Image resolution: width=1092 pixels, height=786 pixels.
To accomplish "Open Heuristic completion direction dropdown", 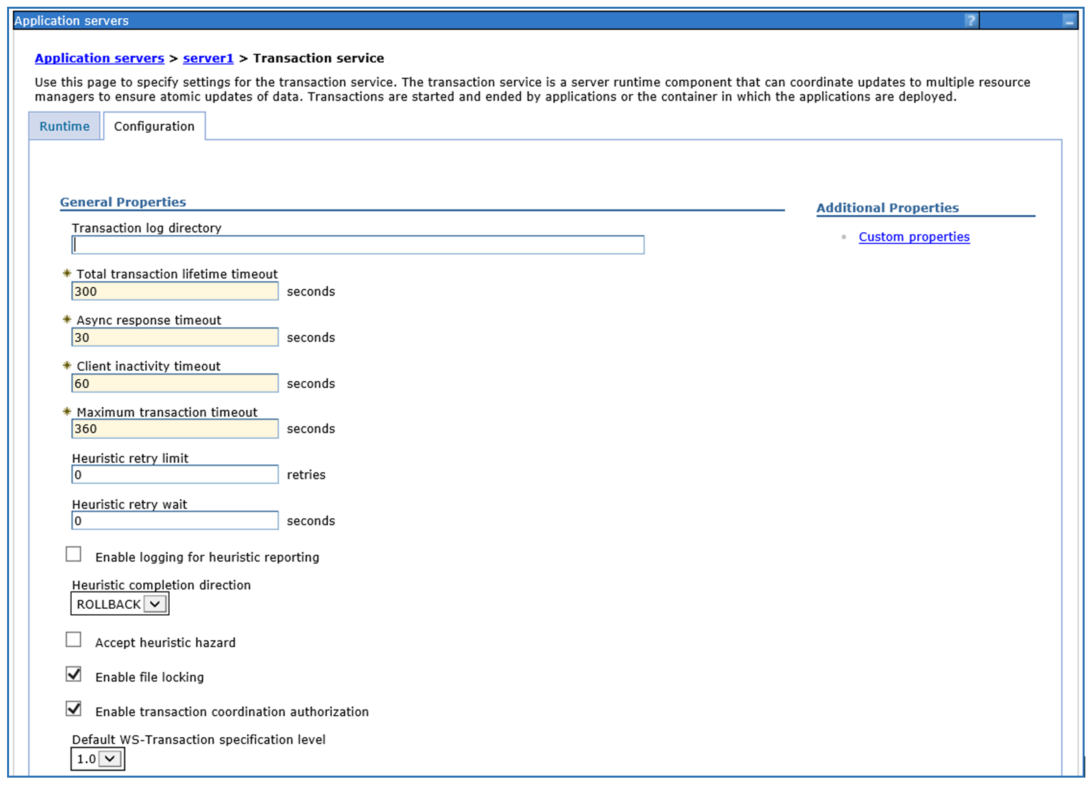I will coord(120,604).
